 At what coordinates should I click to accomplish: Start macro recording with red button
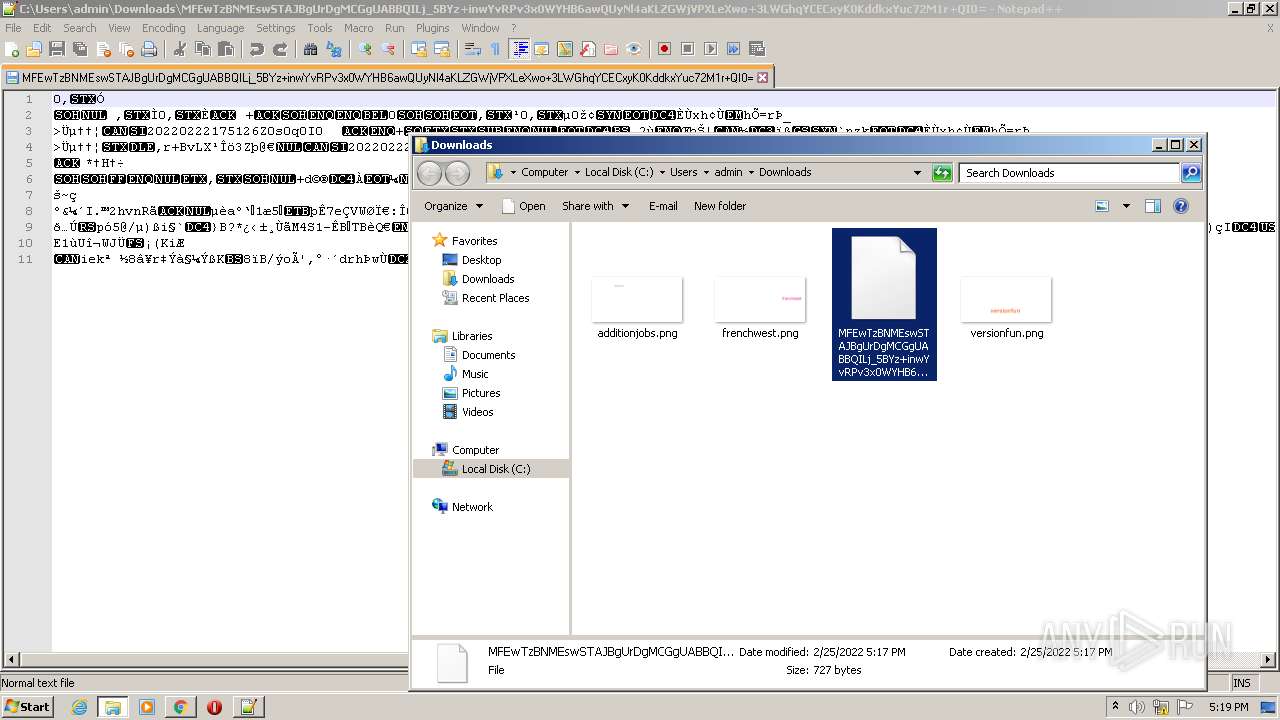click(x=664, y=49)
